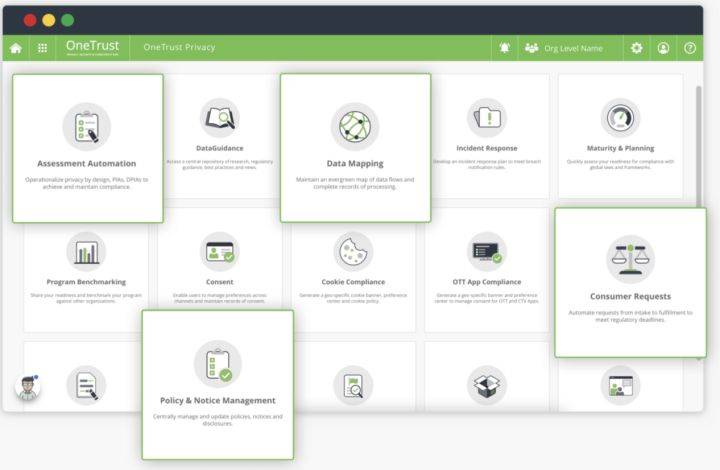Open the window with person icon tile
Image resolution: width=720 pixels, height=470 pixels.
pyautogui.click(x=620, y=385)
